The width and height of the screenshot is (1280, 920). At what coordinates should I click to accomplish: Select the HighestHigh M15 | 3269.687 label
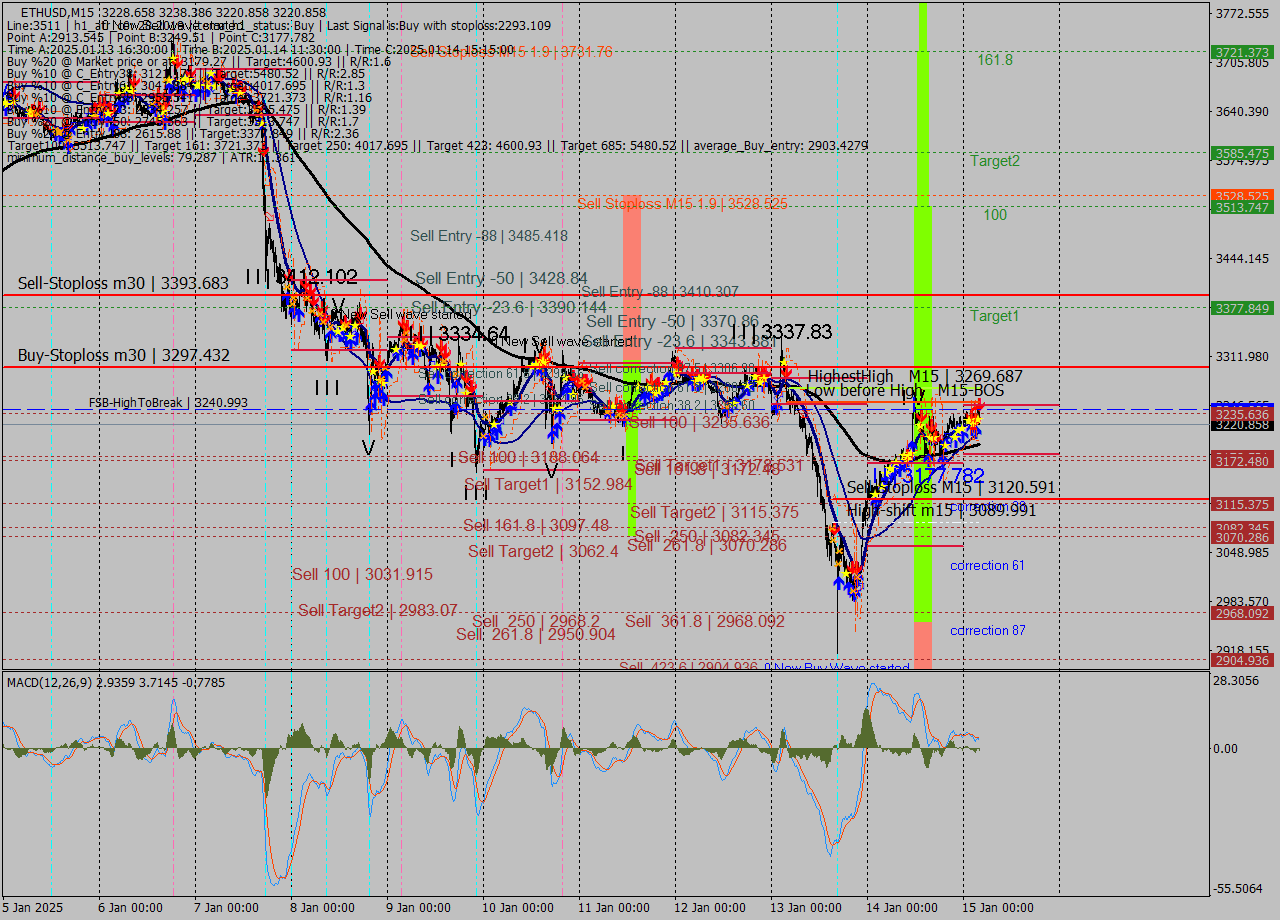915,376
